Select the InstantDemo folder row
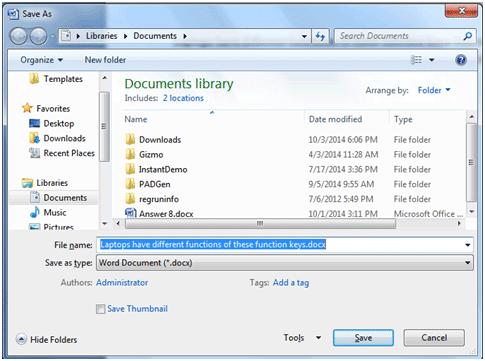This screenshot has height=361, width=485. point(163,169)
